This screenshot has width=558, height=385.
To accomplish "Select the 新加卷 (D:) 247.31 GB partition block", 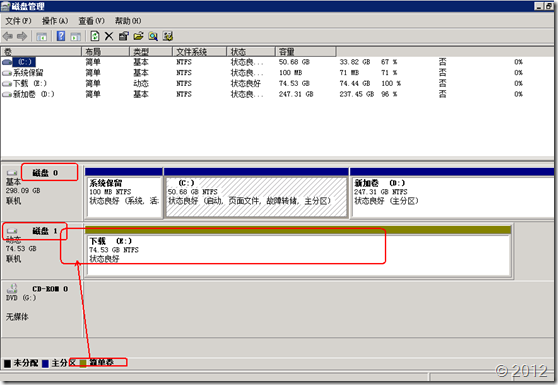I will (x=453, y=193).
